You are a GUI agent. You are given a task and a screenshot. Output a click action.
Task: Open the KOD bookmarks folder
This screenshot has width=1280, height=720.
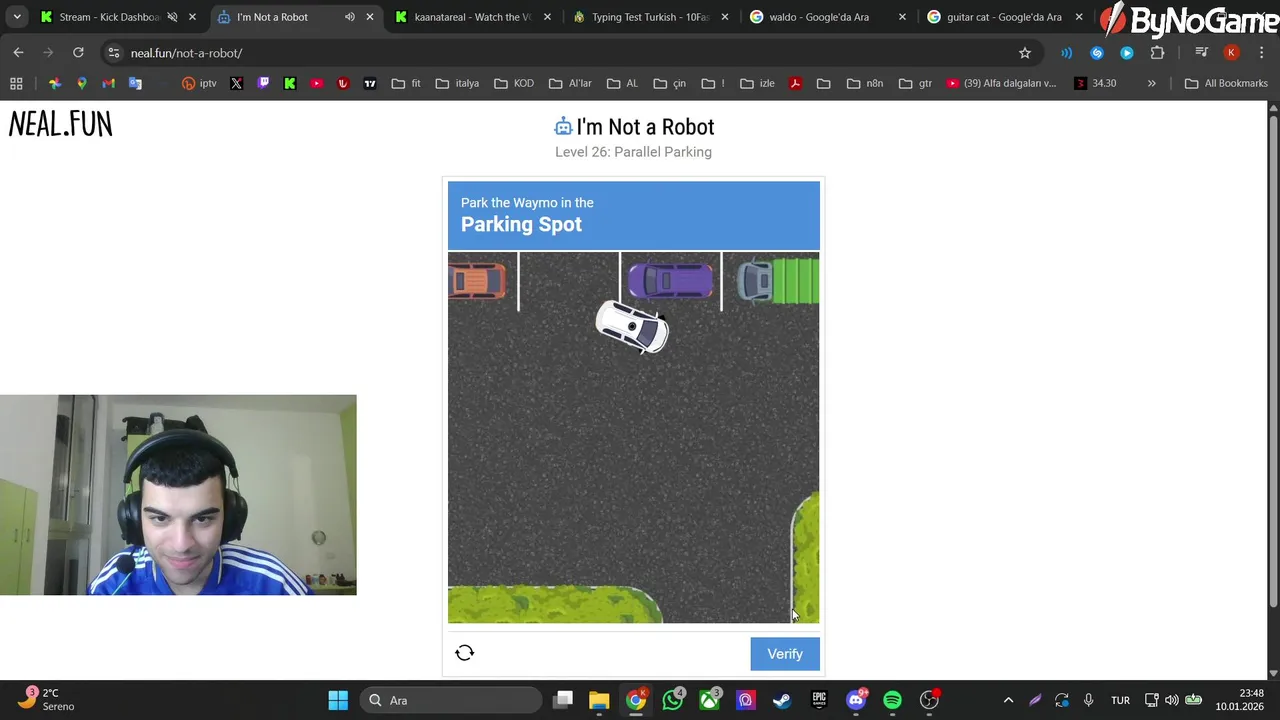(514, 83)
